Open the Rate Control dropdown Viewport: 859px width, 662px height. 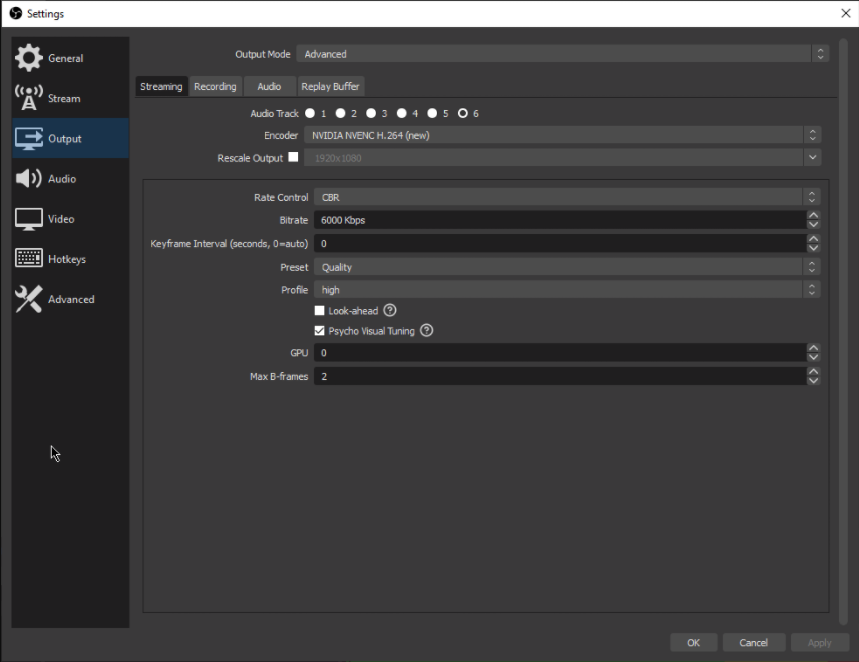coord(566,198)
